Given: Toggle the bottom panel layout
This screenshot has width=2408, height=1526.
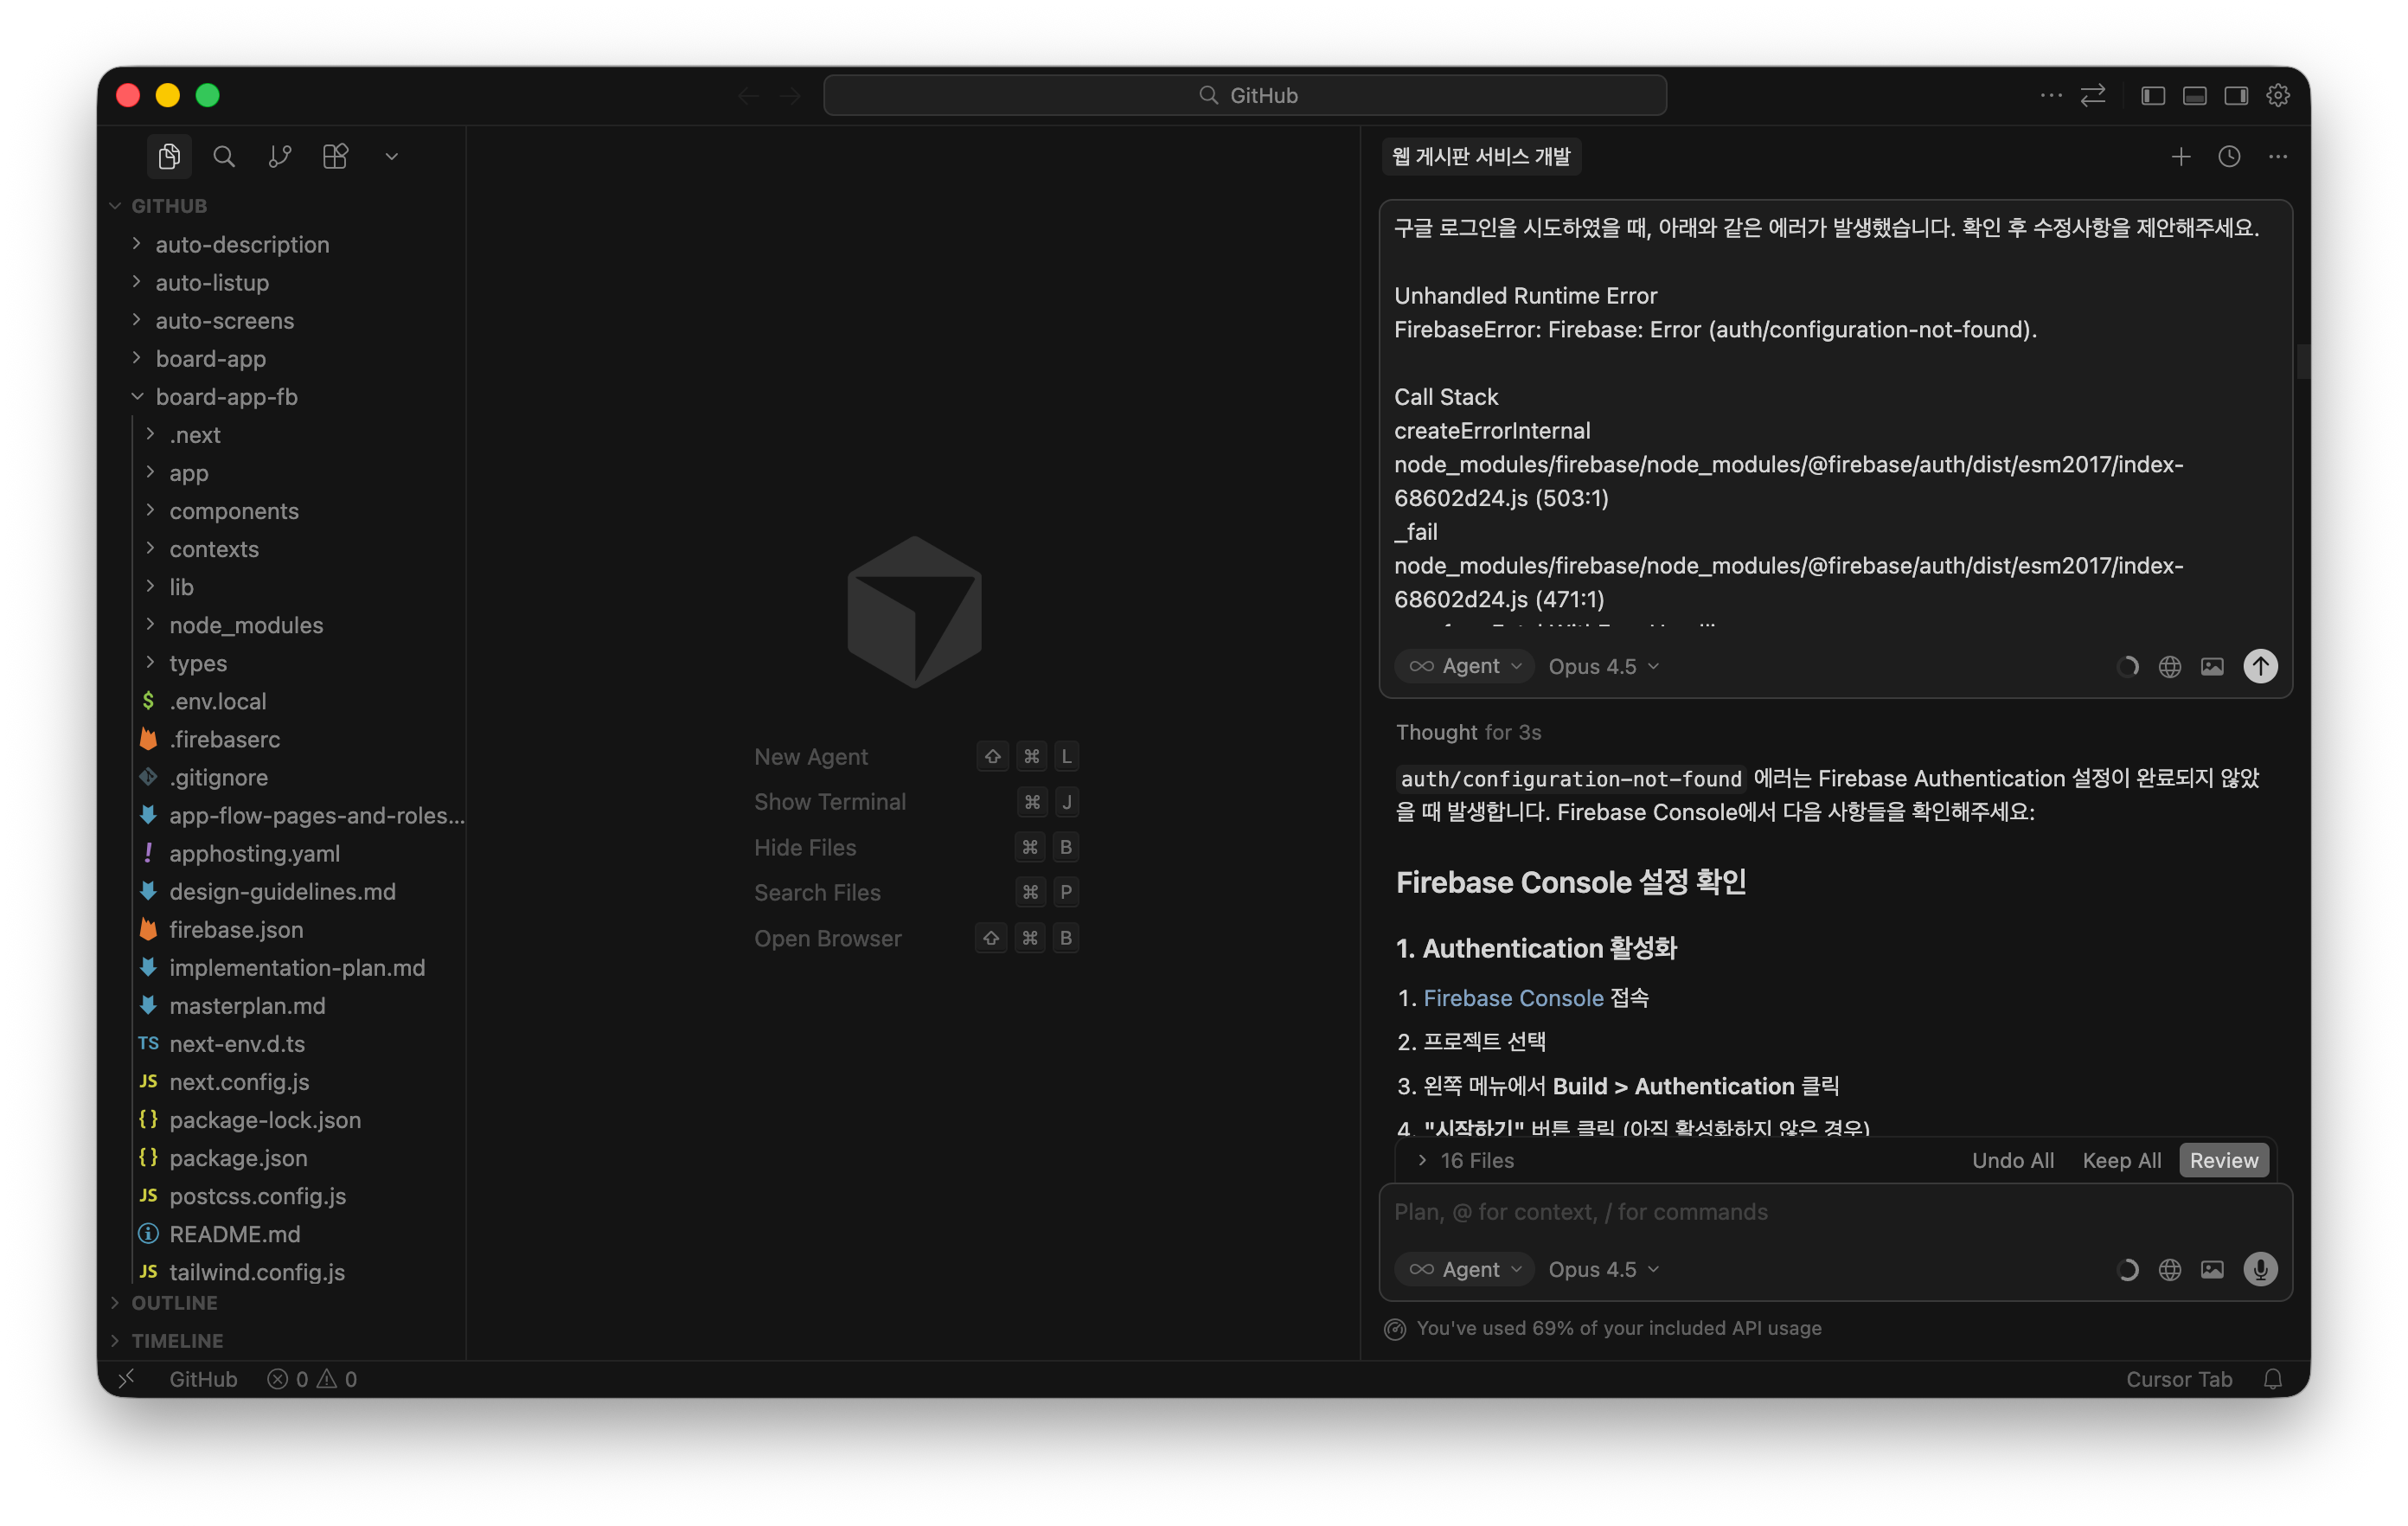Looking at the screenshot, I should pyautogui.click(x=2195, y=95).
